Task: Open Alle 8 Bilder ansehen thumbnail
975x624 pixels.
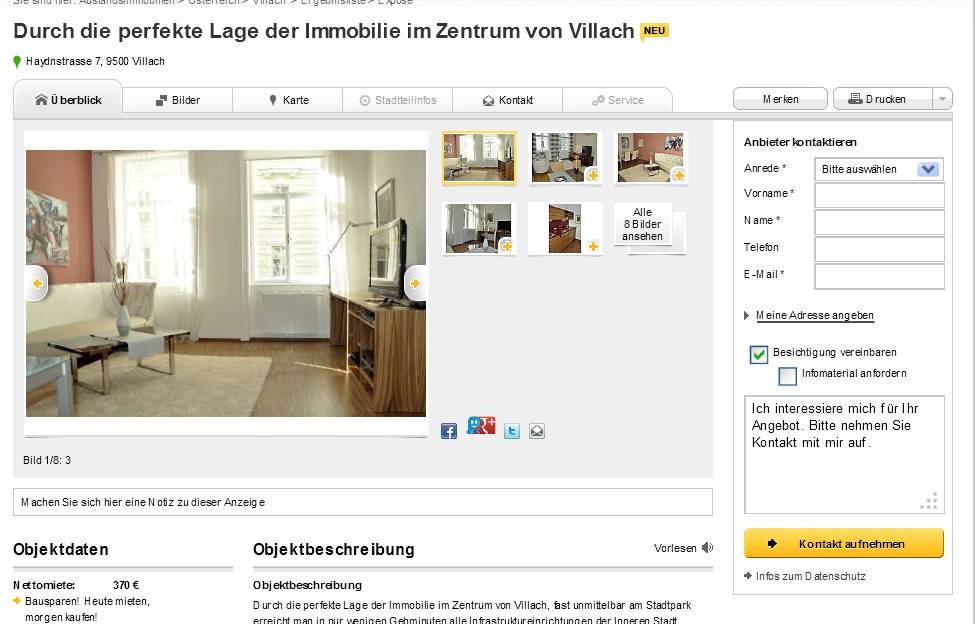Action: tap(643, 224)
